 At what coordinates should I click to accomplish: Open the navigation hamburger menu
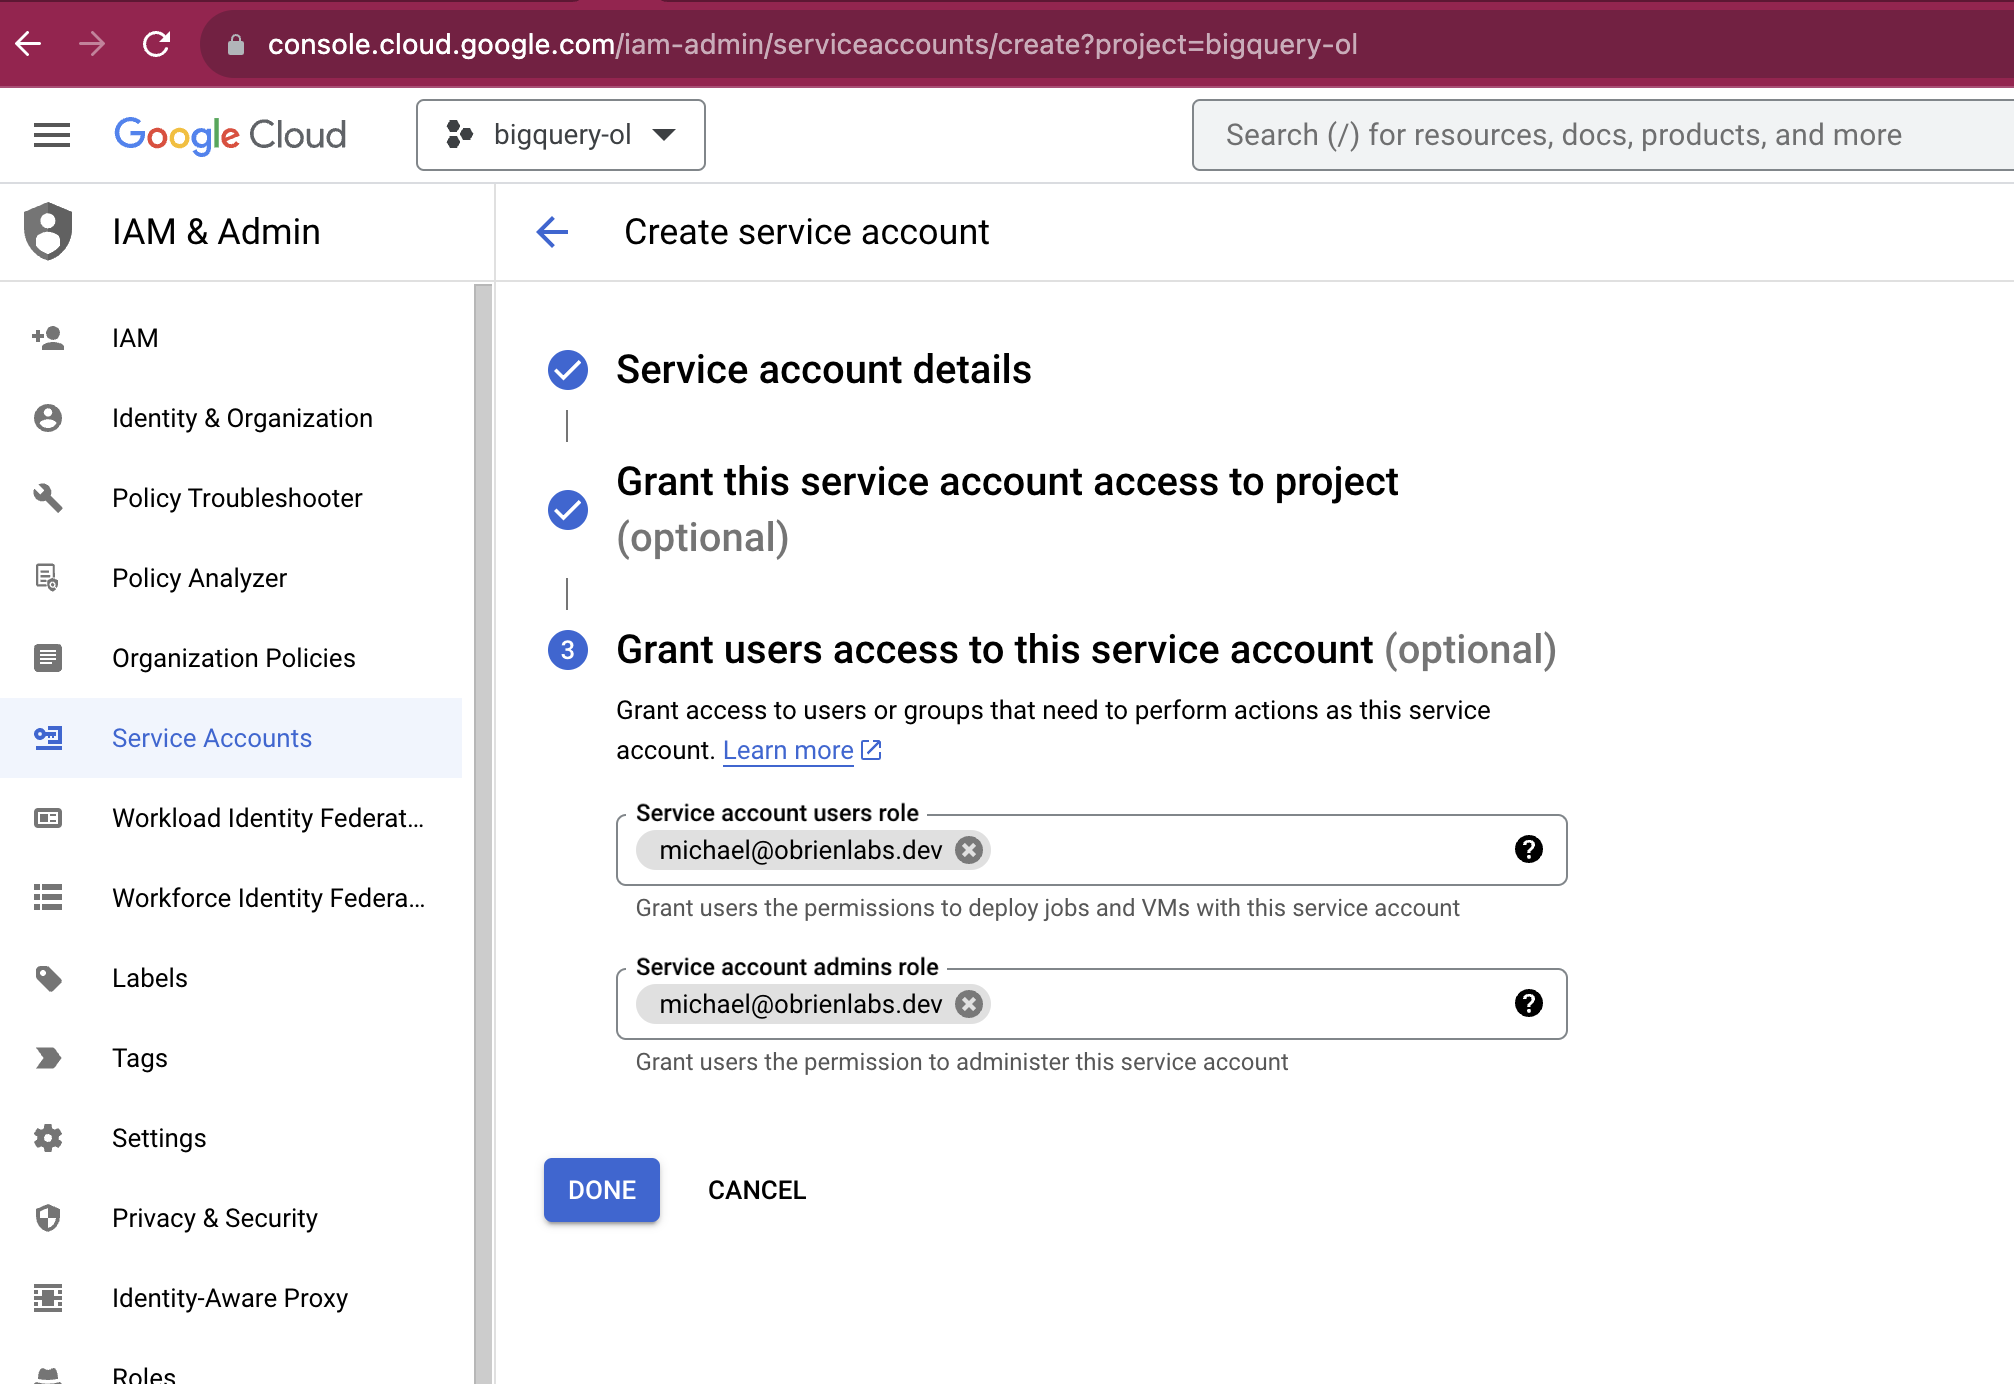[x=51, y=135]
